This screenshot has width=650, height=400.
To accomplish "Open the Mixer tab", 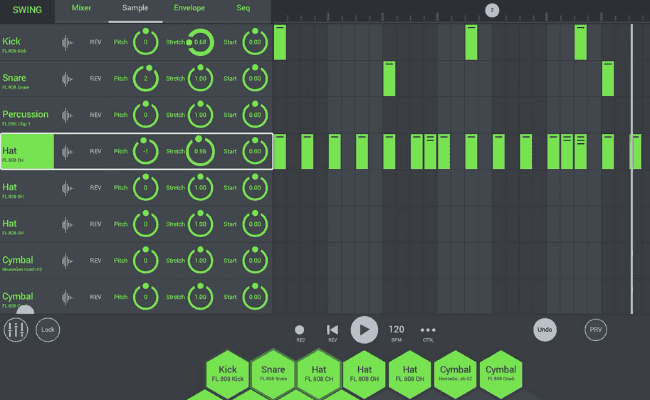I will click(x=81, y=8).
